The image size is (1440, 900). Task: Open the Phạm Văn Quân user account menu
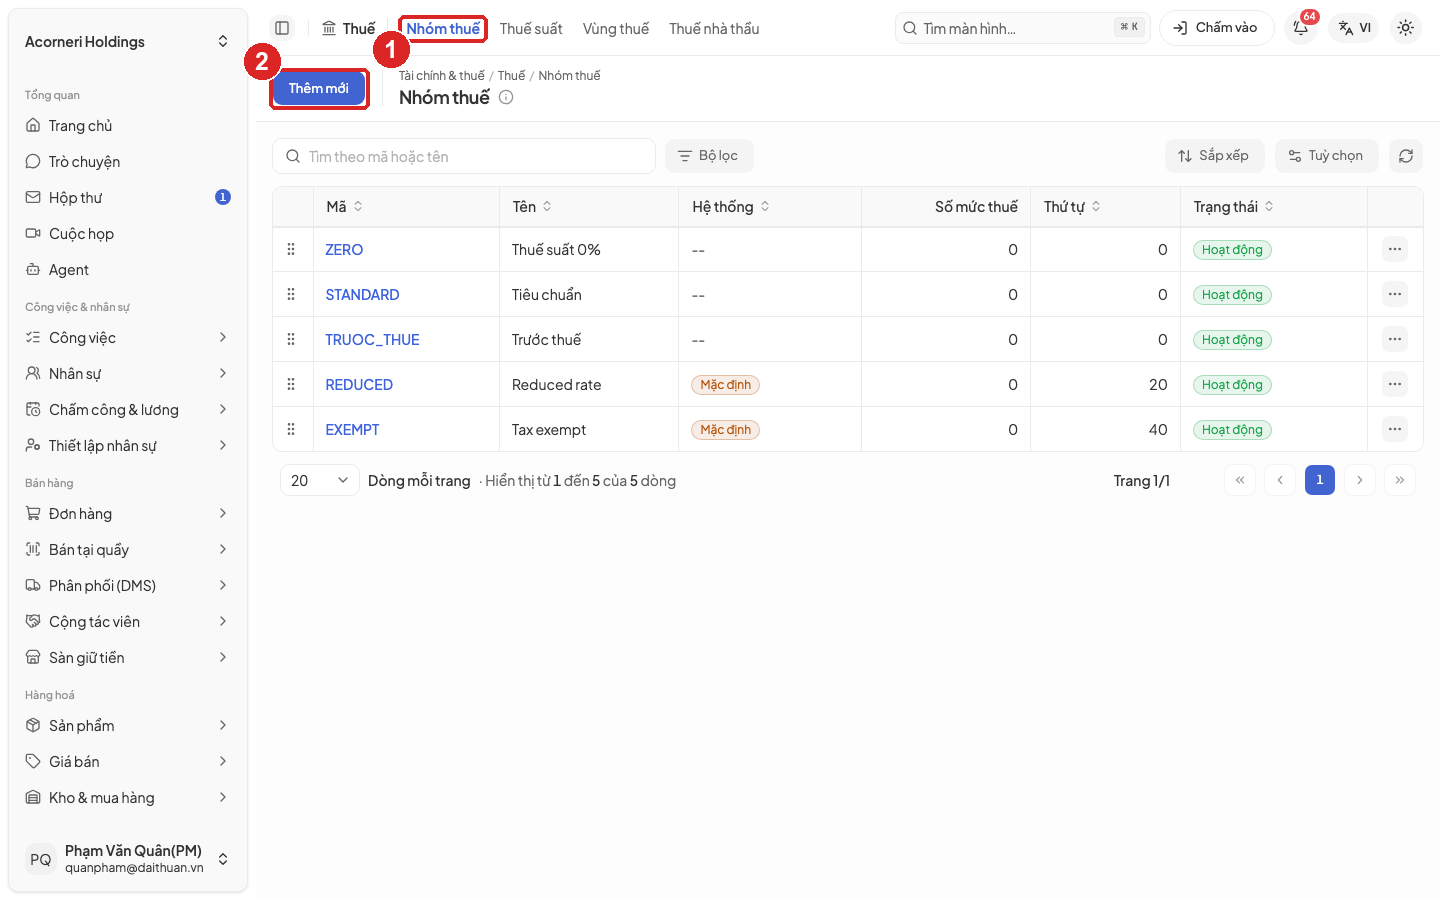[127, 859]
